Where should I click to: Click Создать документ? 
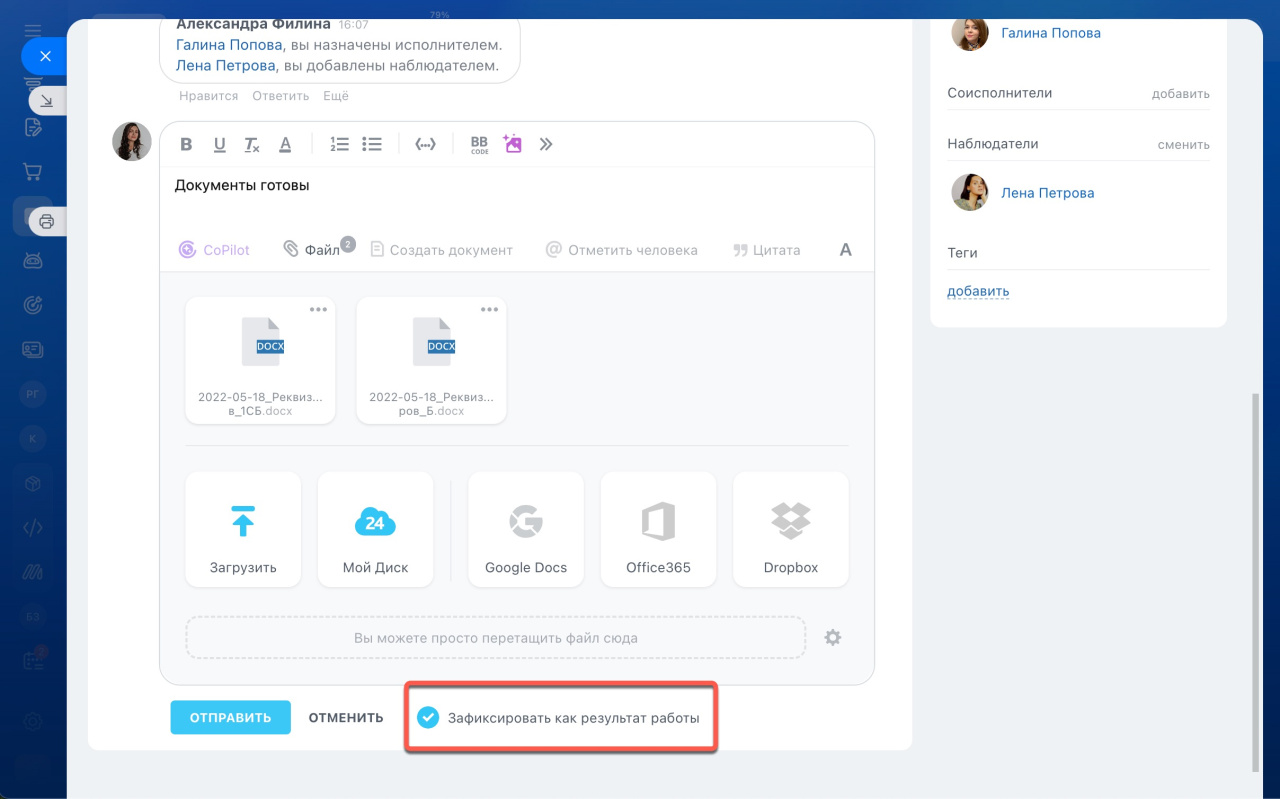tap(441, 250)
